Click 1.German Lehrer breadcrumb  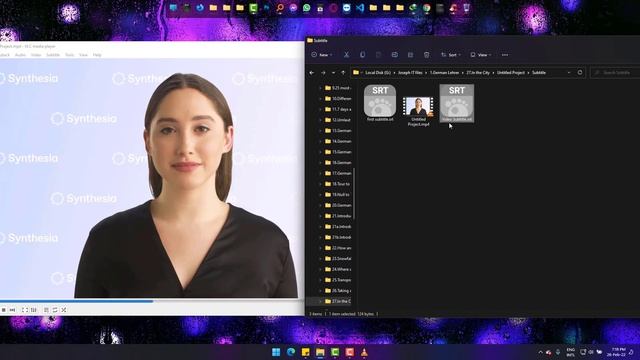(x=444, y=73)
